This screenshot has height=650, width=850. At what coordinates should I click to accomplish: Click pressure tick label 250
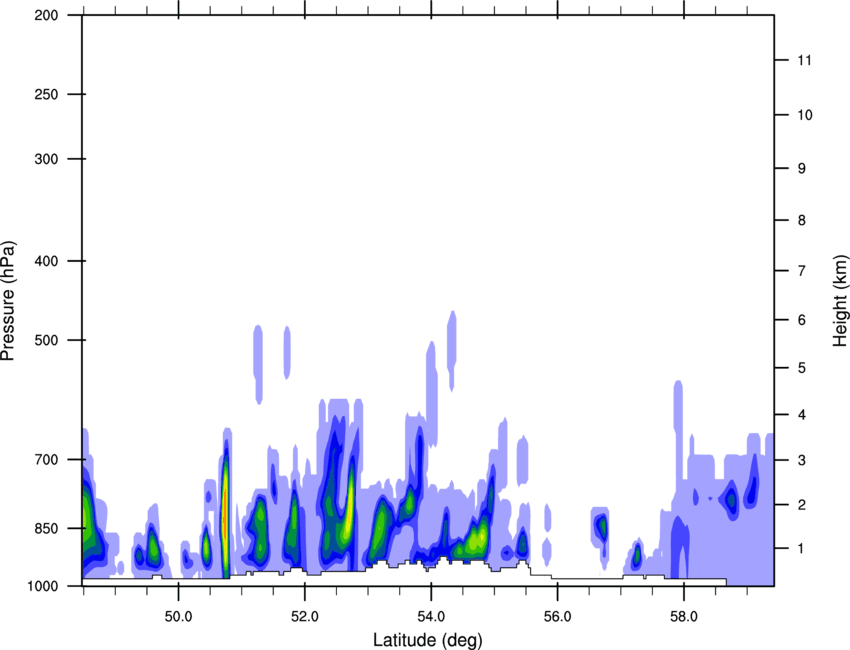point(46,94)
